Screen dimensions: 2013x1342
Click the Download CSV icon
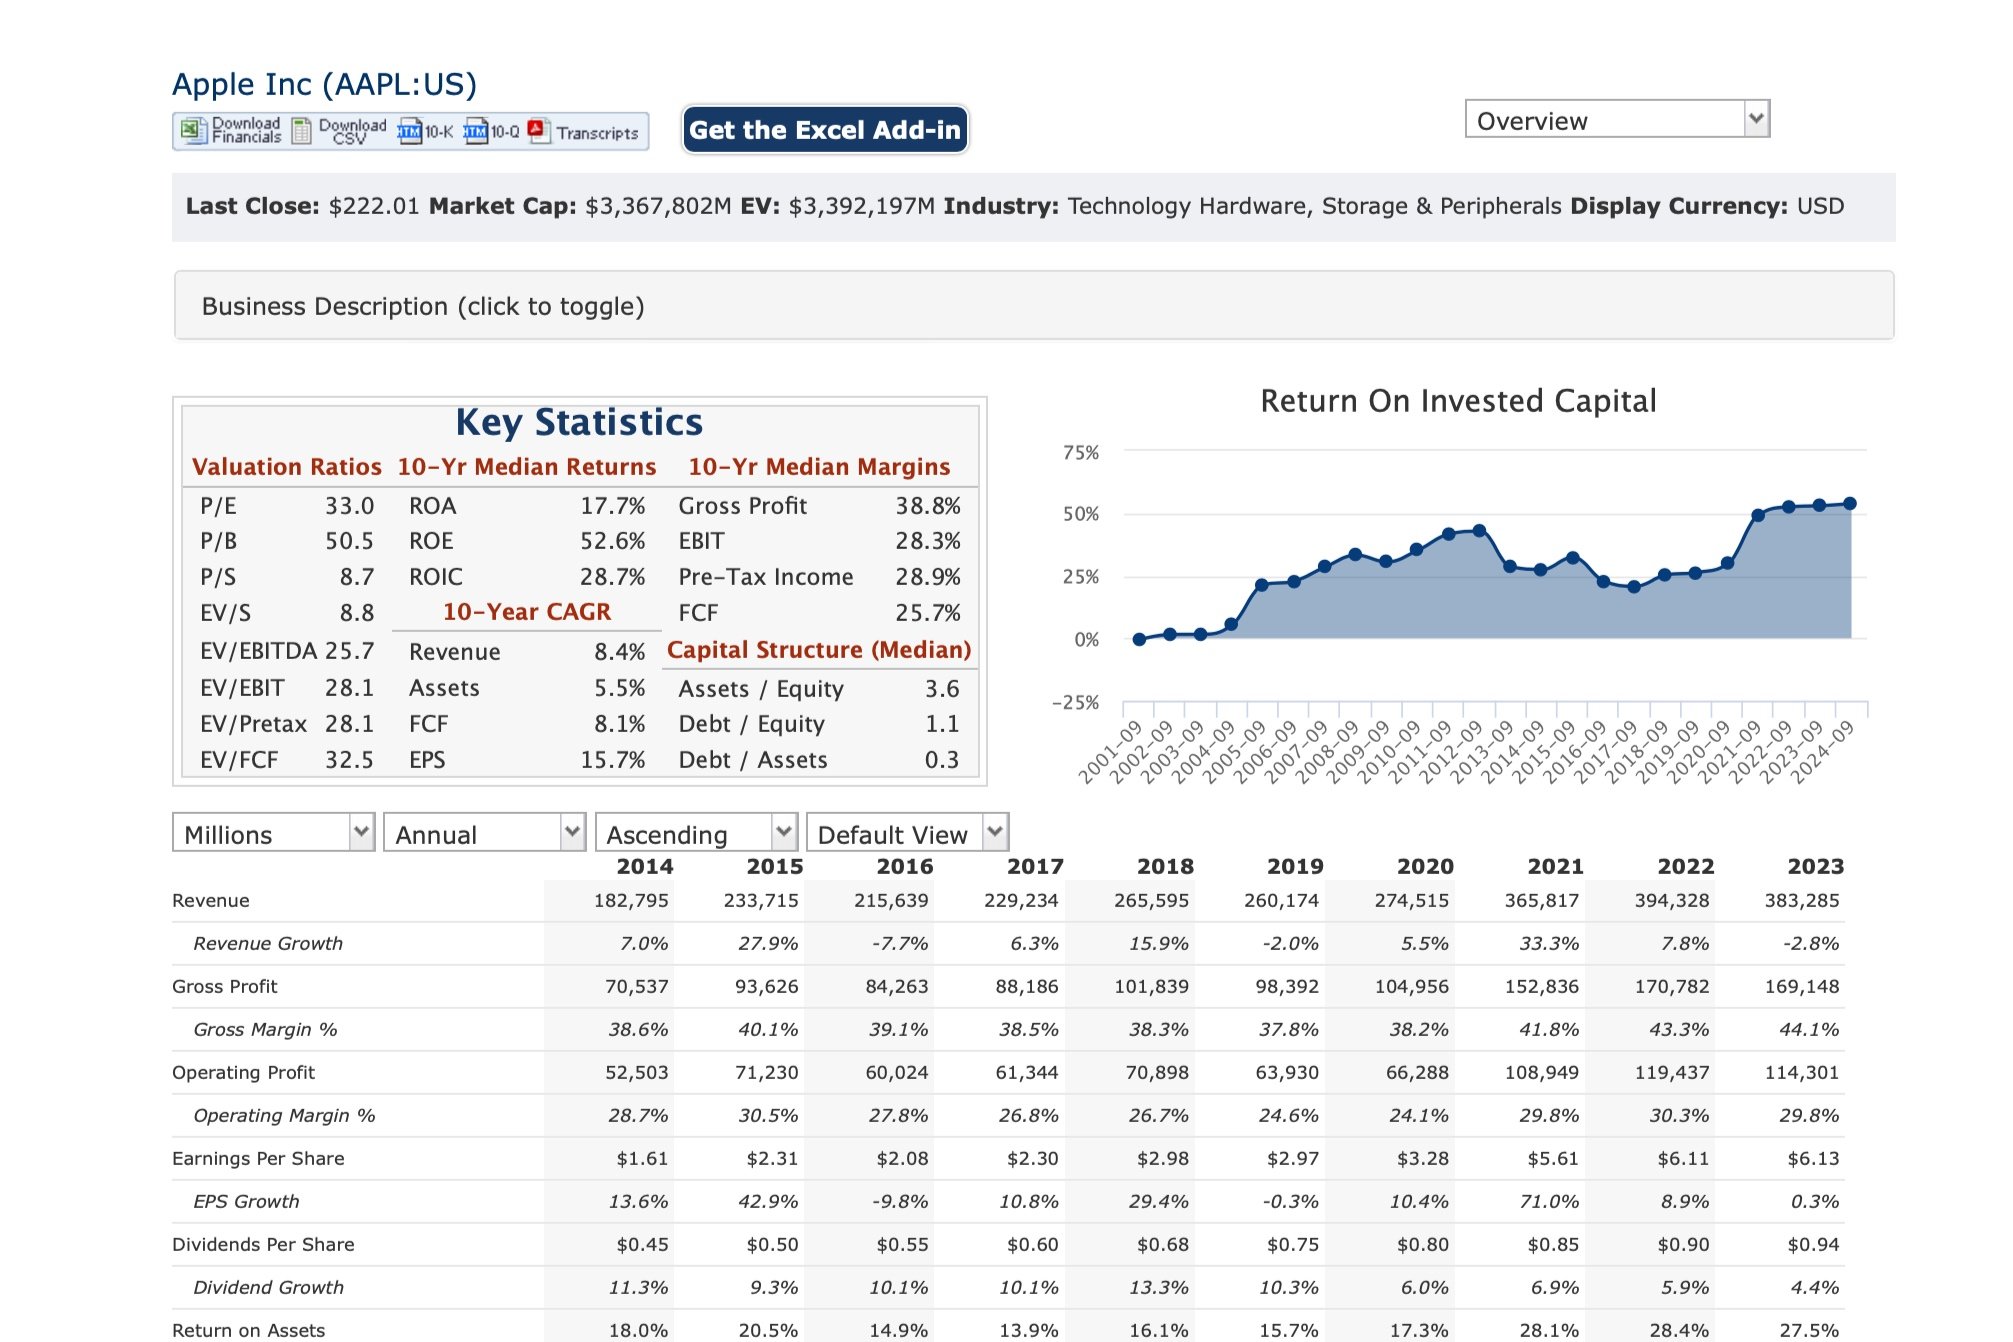(302, 131)
